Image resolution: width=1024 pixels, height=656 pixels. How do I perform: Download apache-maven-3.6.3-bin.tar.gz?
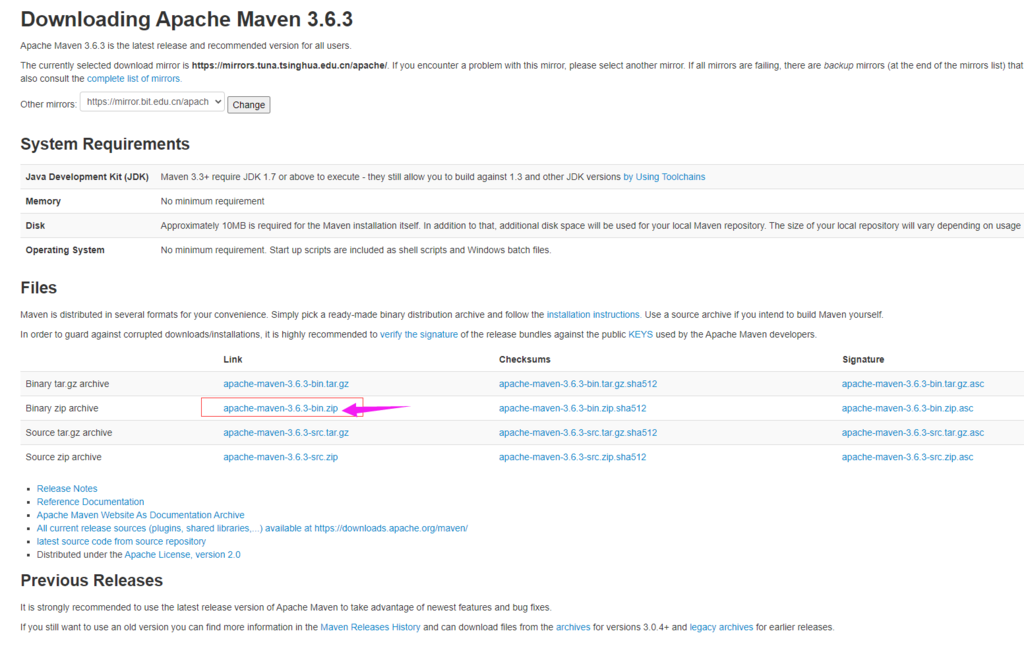(286, 384)
